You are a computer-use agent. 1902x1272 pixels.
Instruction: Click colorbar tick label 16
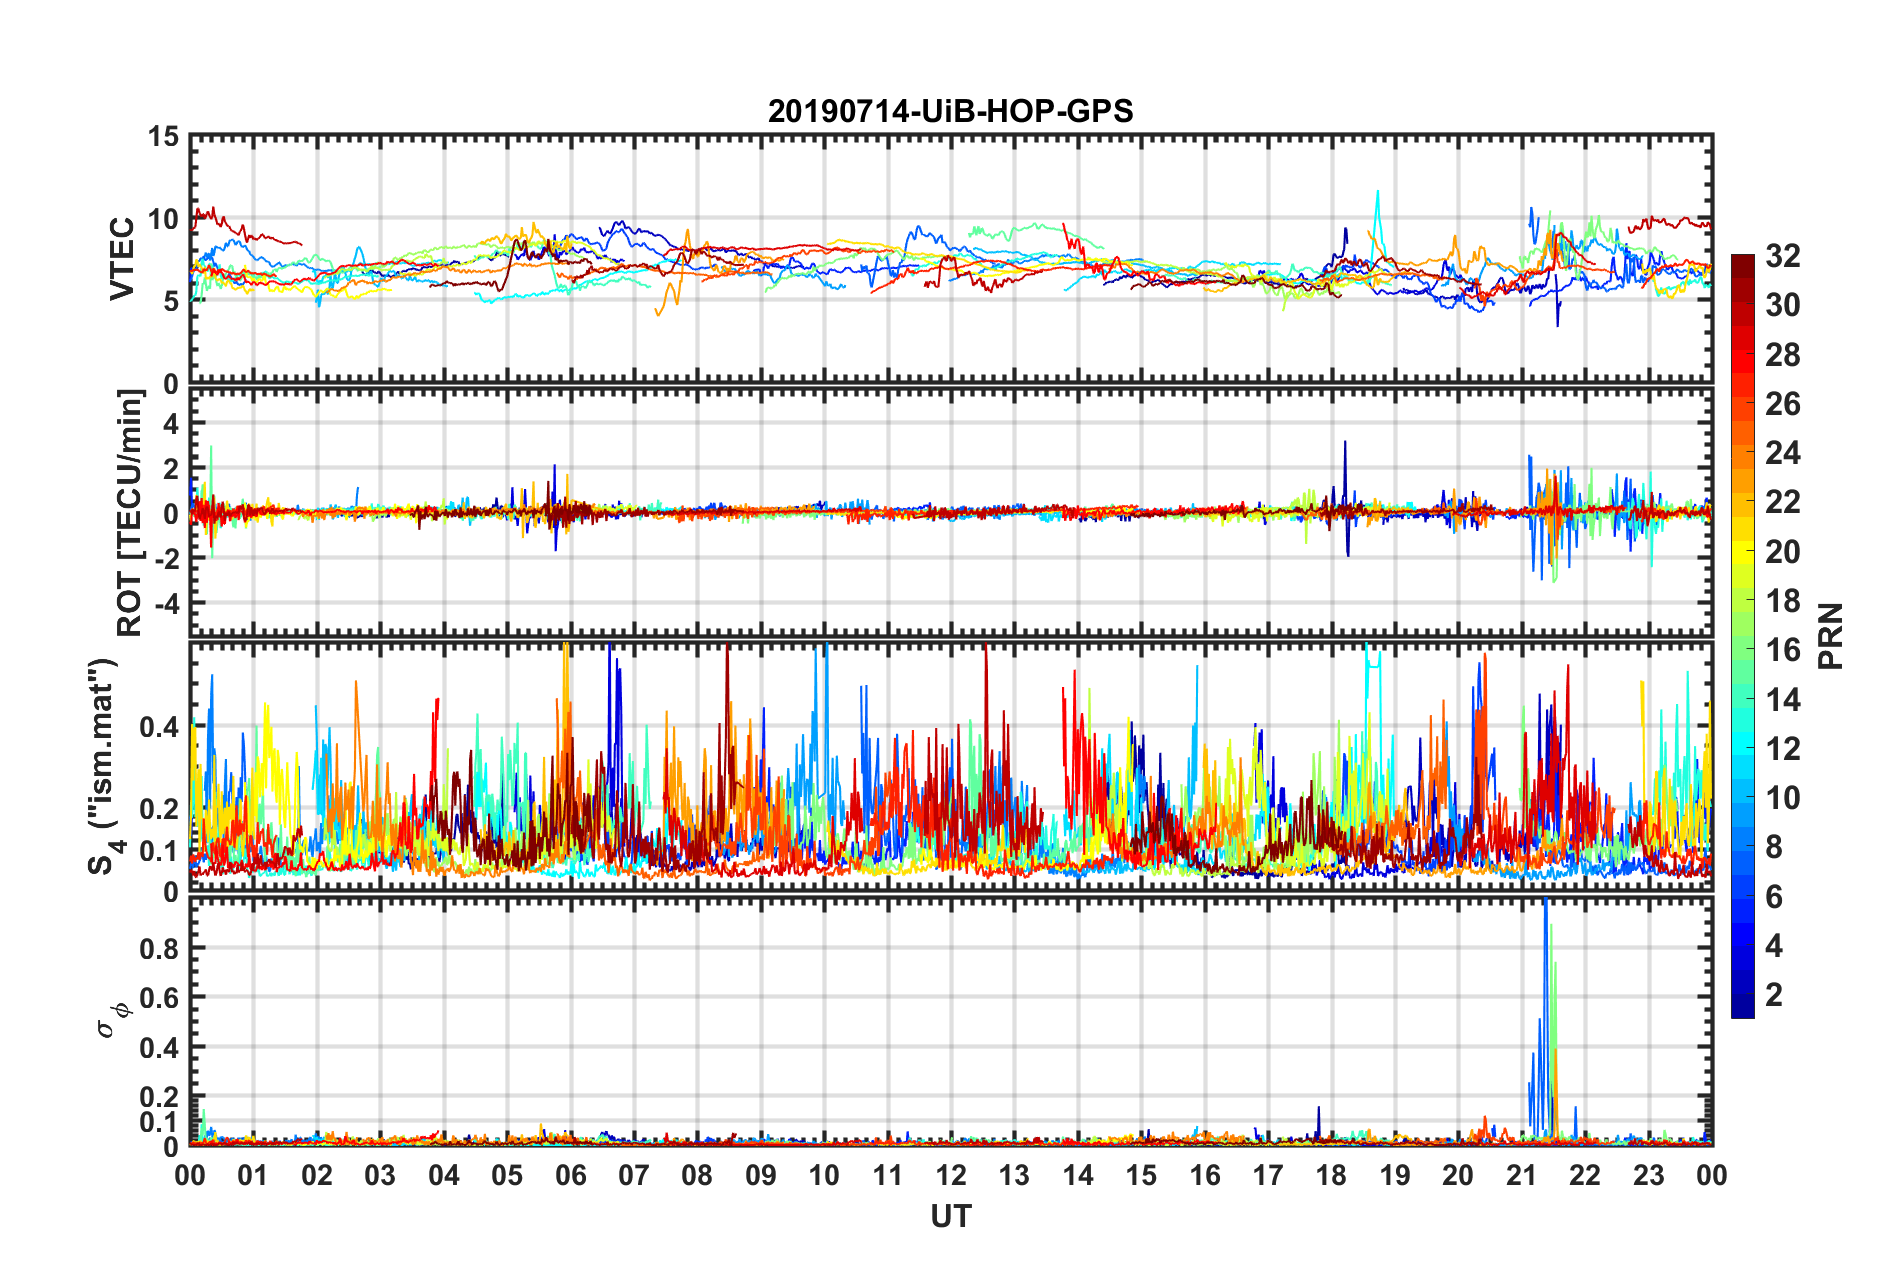(1782, 650)
